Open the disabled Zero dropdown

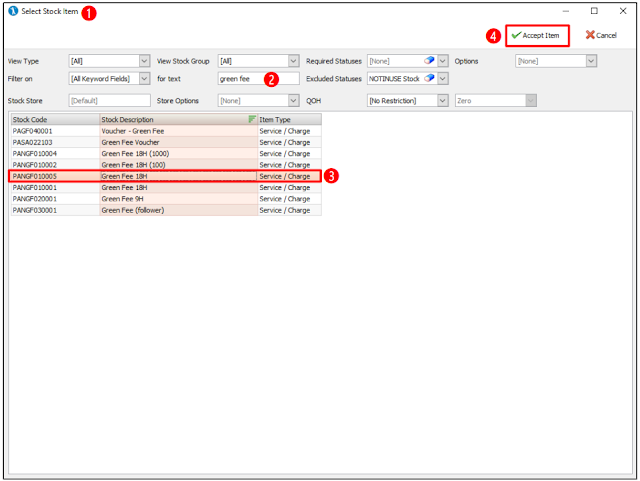click(531, 100)
